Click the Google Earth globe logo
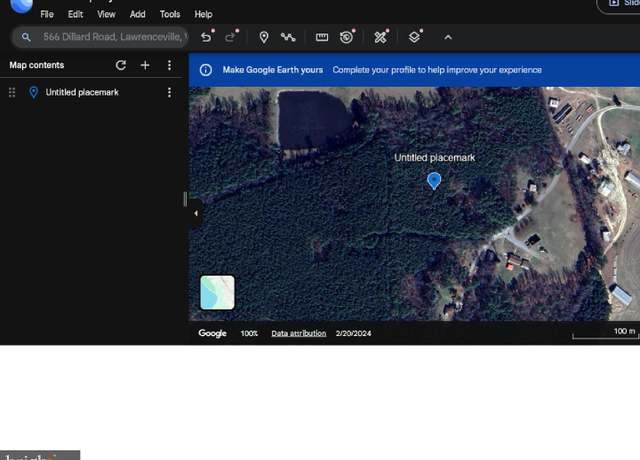The height and width of the screenshot is (460, 640). click(21, 5)
